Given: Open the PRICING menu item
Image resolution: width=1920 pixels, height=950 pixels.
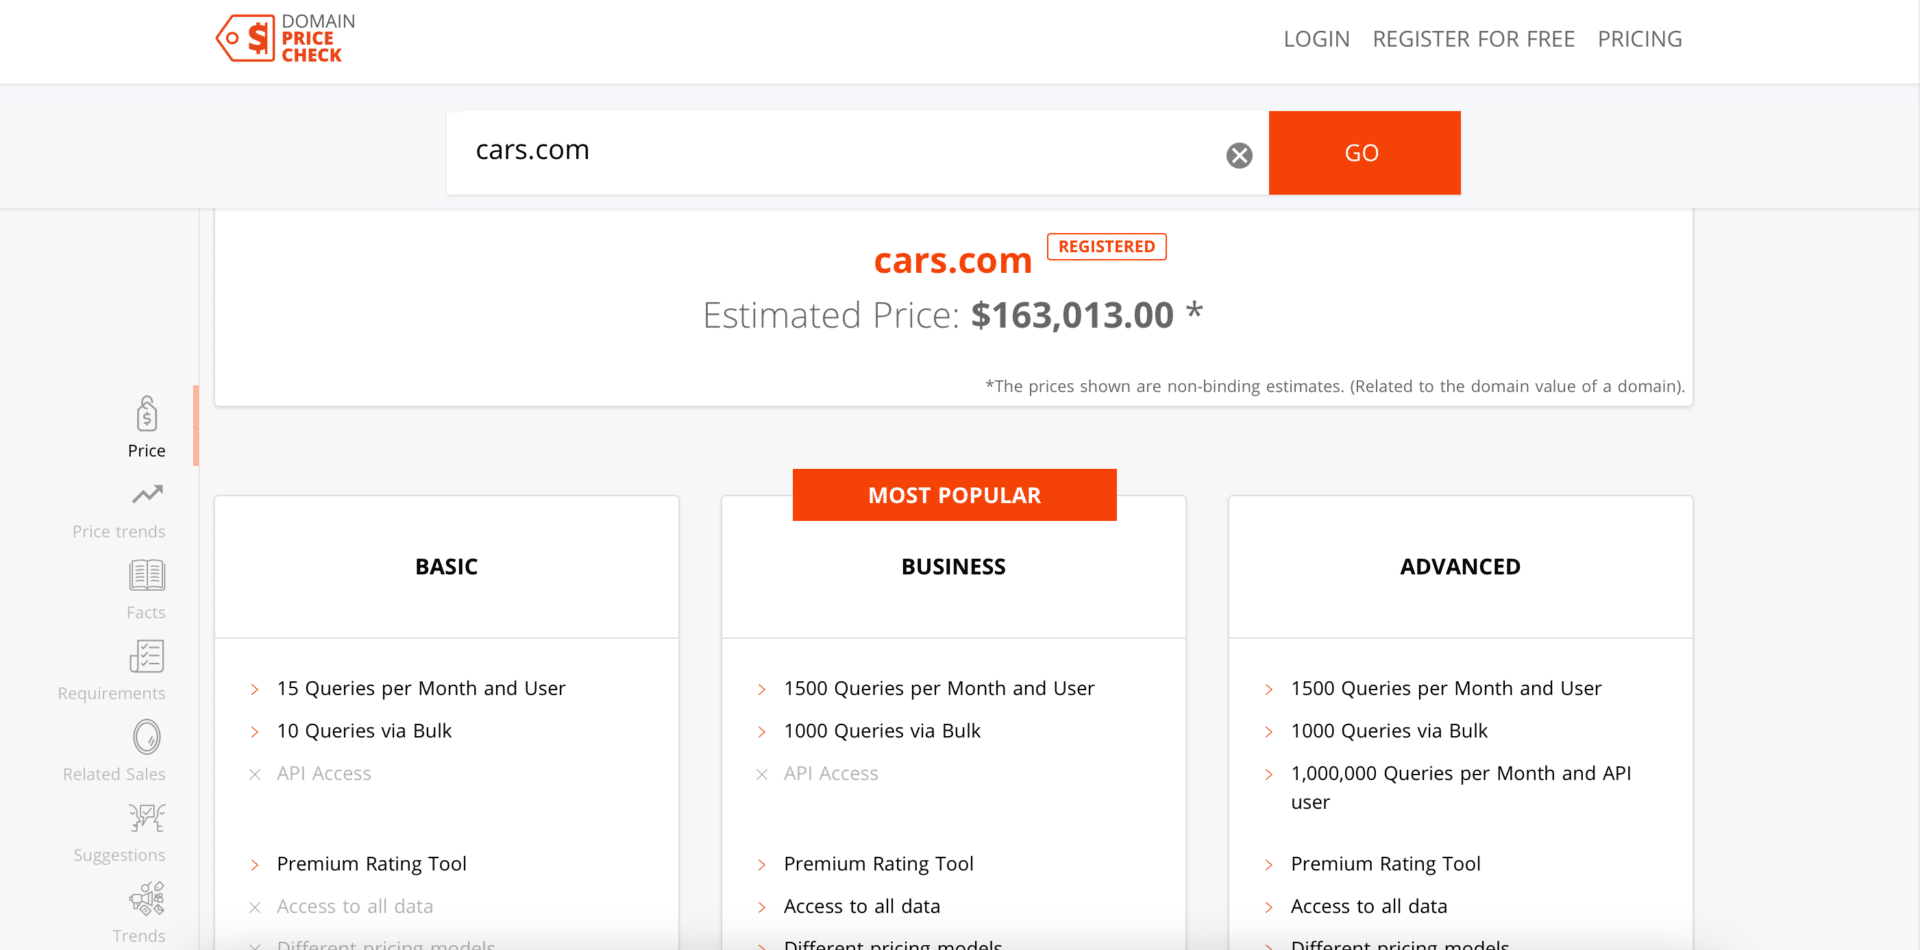Looking at the screenshot, I should 1639,39.
